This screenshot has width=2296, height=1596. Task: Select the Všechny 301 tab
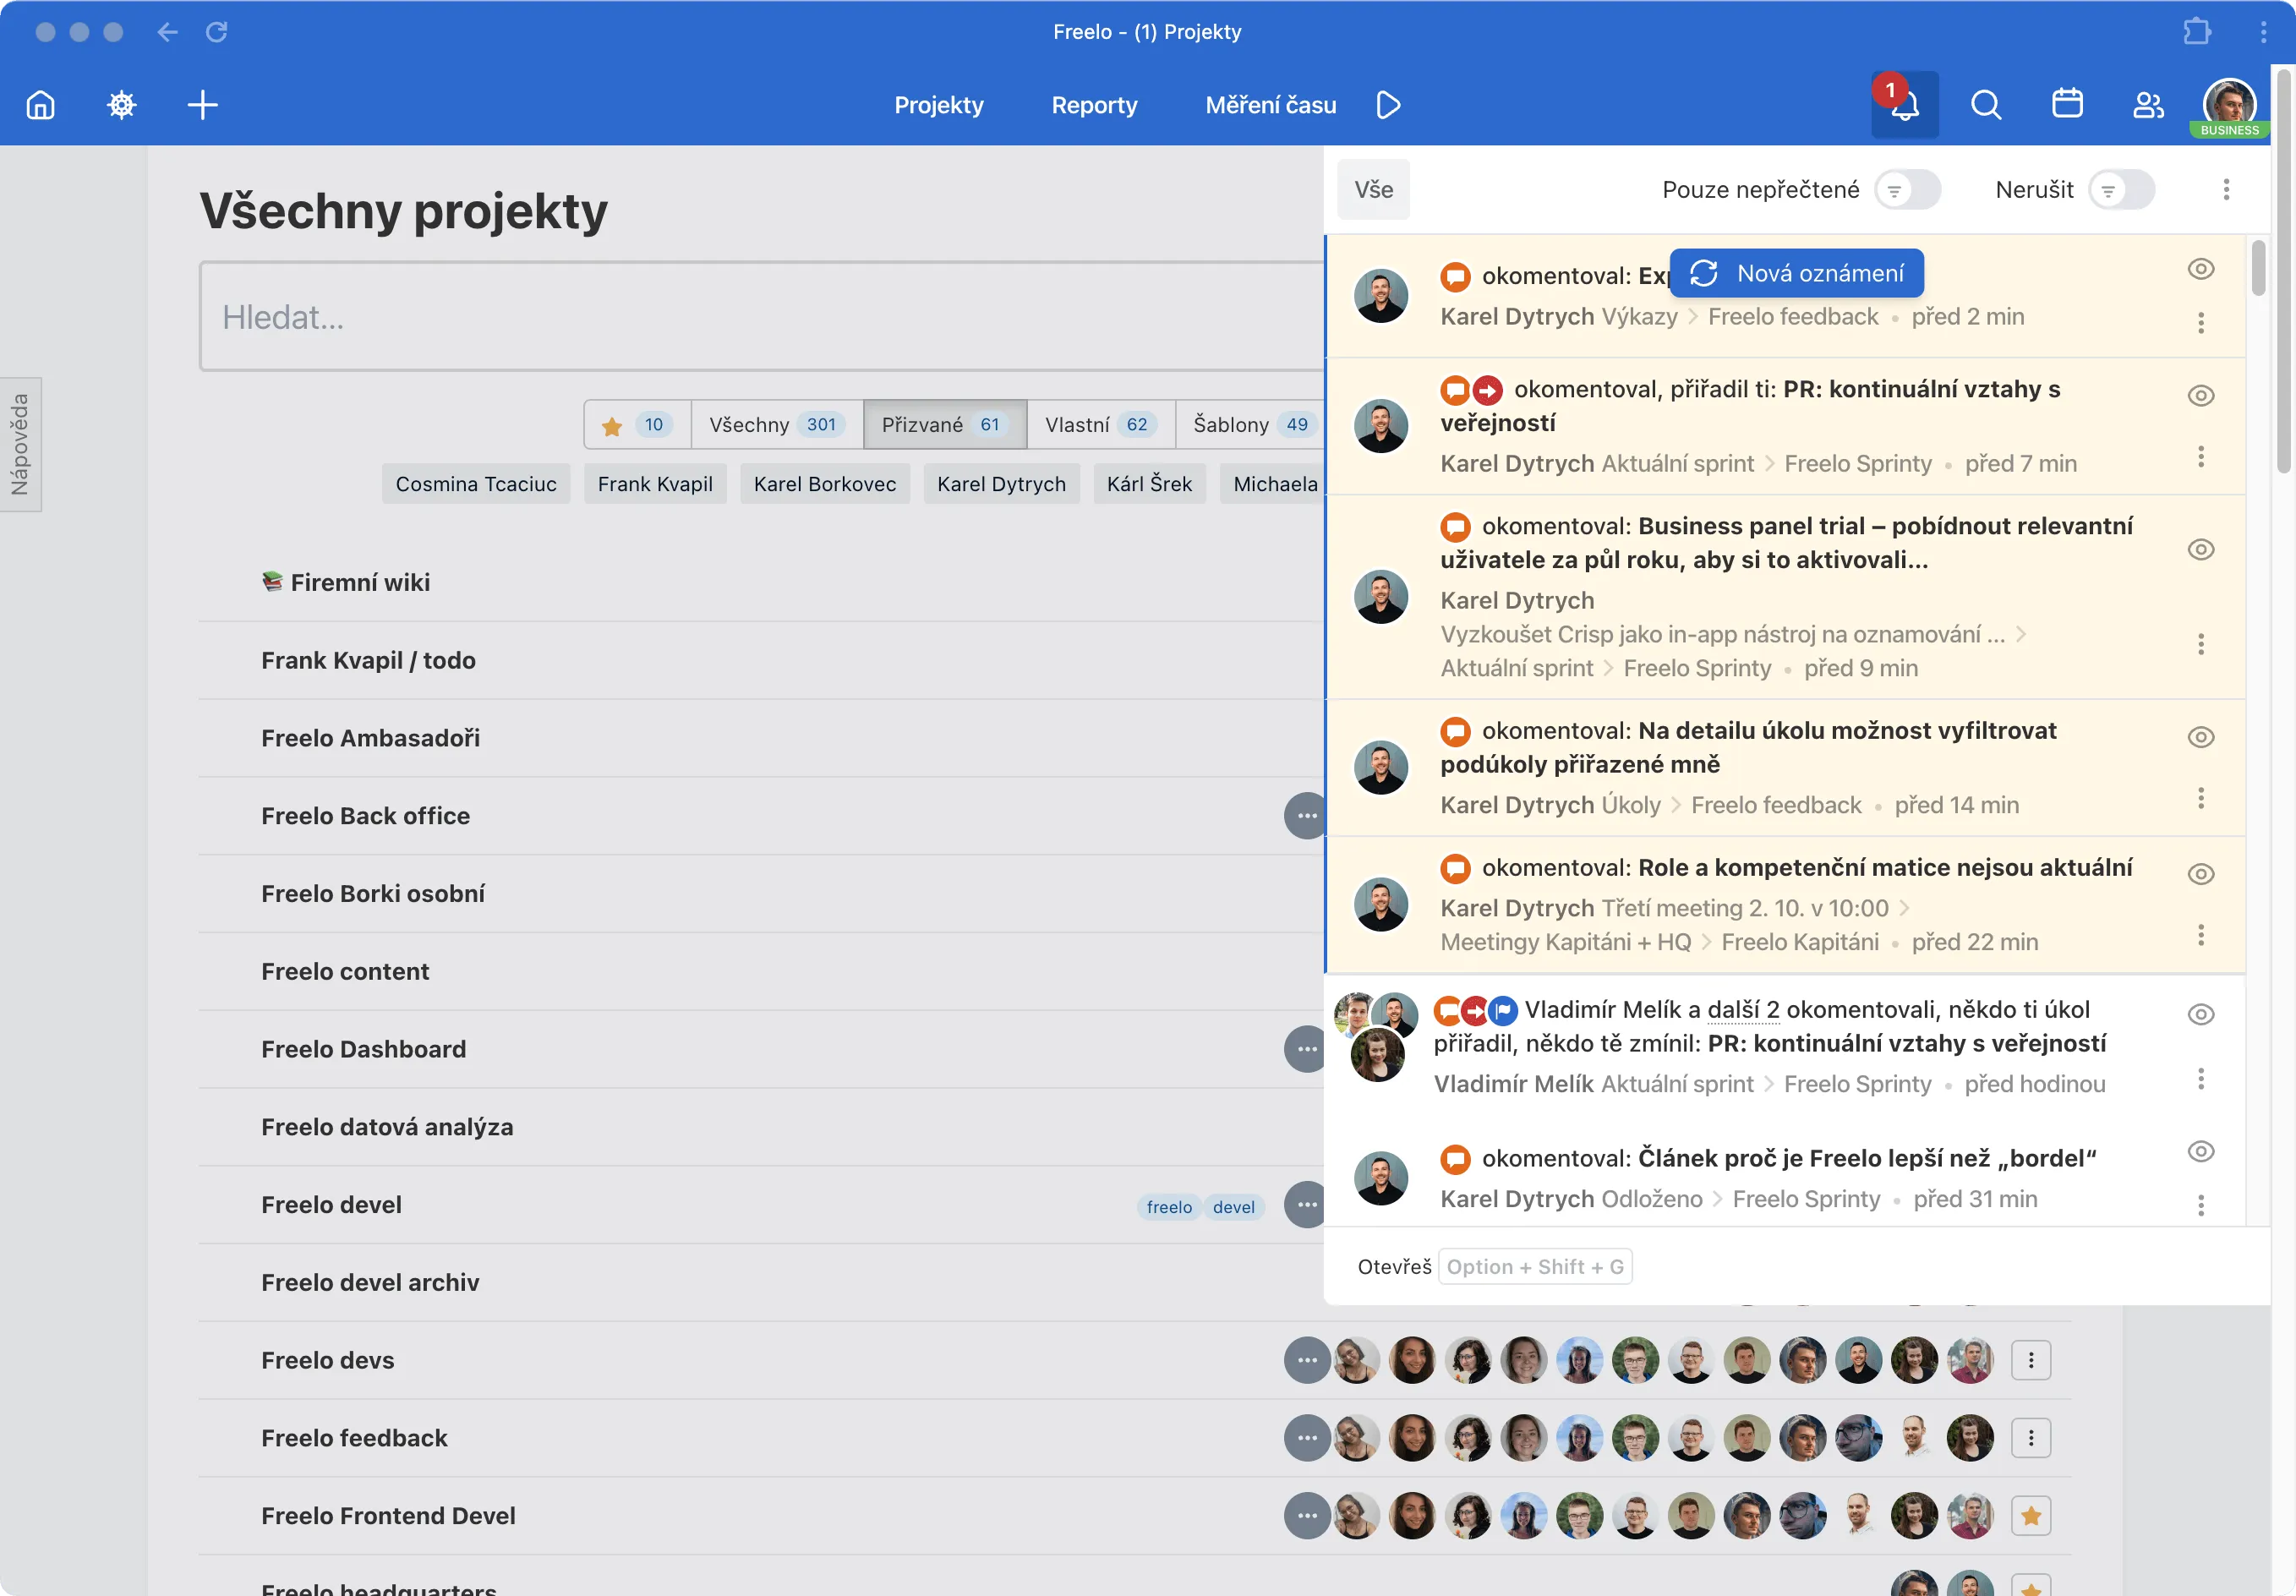coord(777,425)
